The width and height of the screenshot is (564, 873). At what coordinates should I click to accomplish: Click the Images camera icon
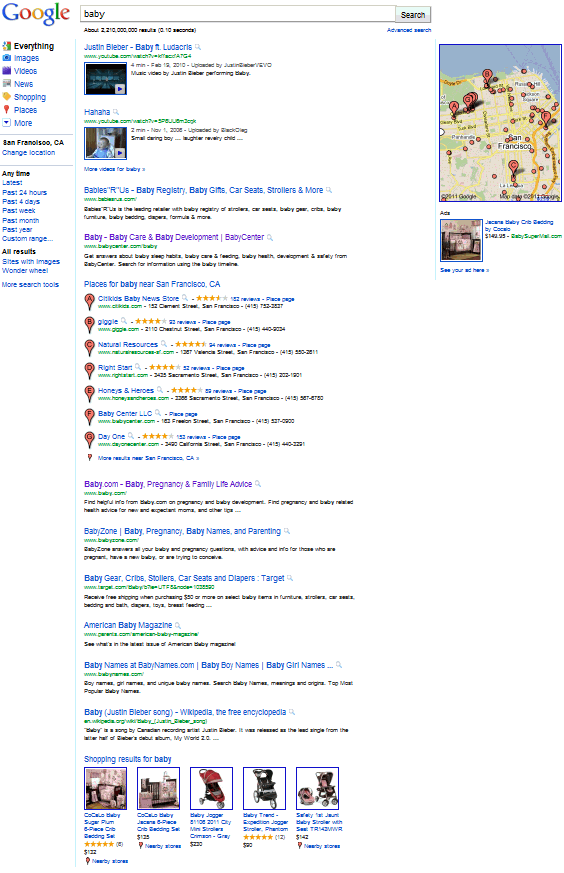click(7, 58)
